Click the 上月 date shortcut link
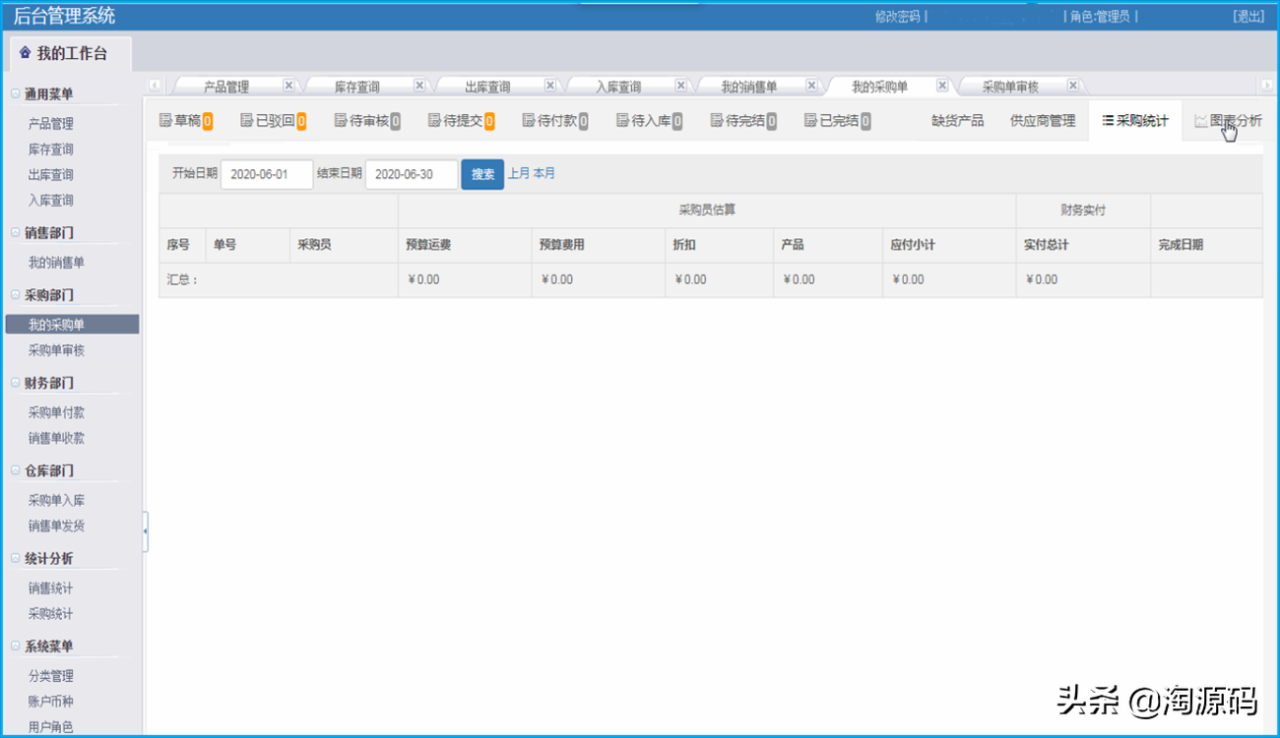 click(518, 173)
